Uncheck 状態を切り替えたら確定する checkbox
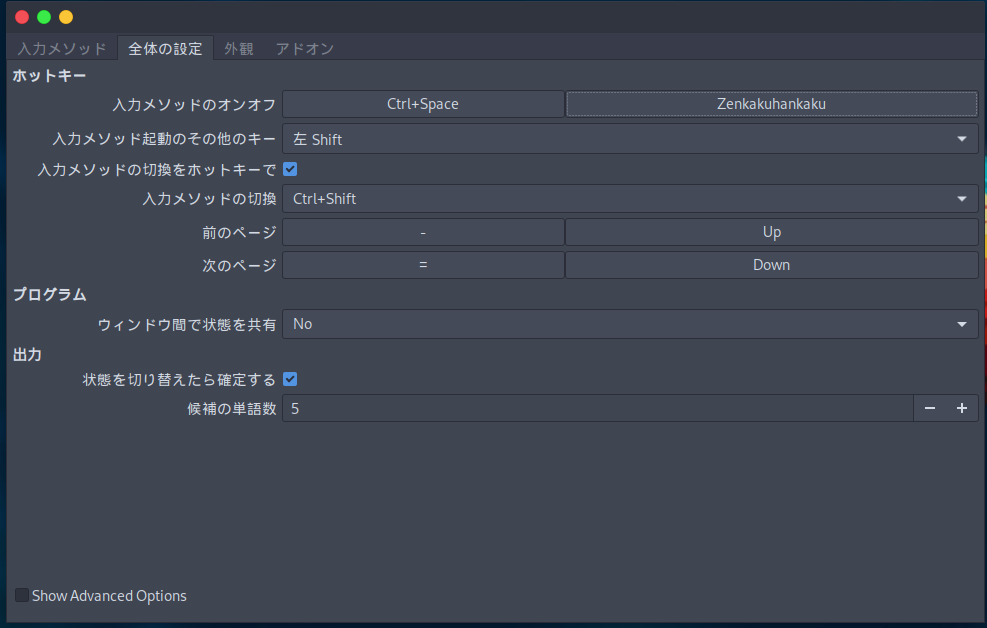 pyautogui.click(x=290, y=379)
